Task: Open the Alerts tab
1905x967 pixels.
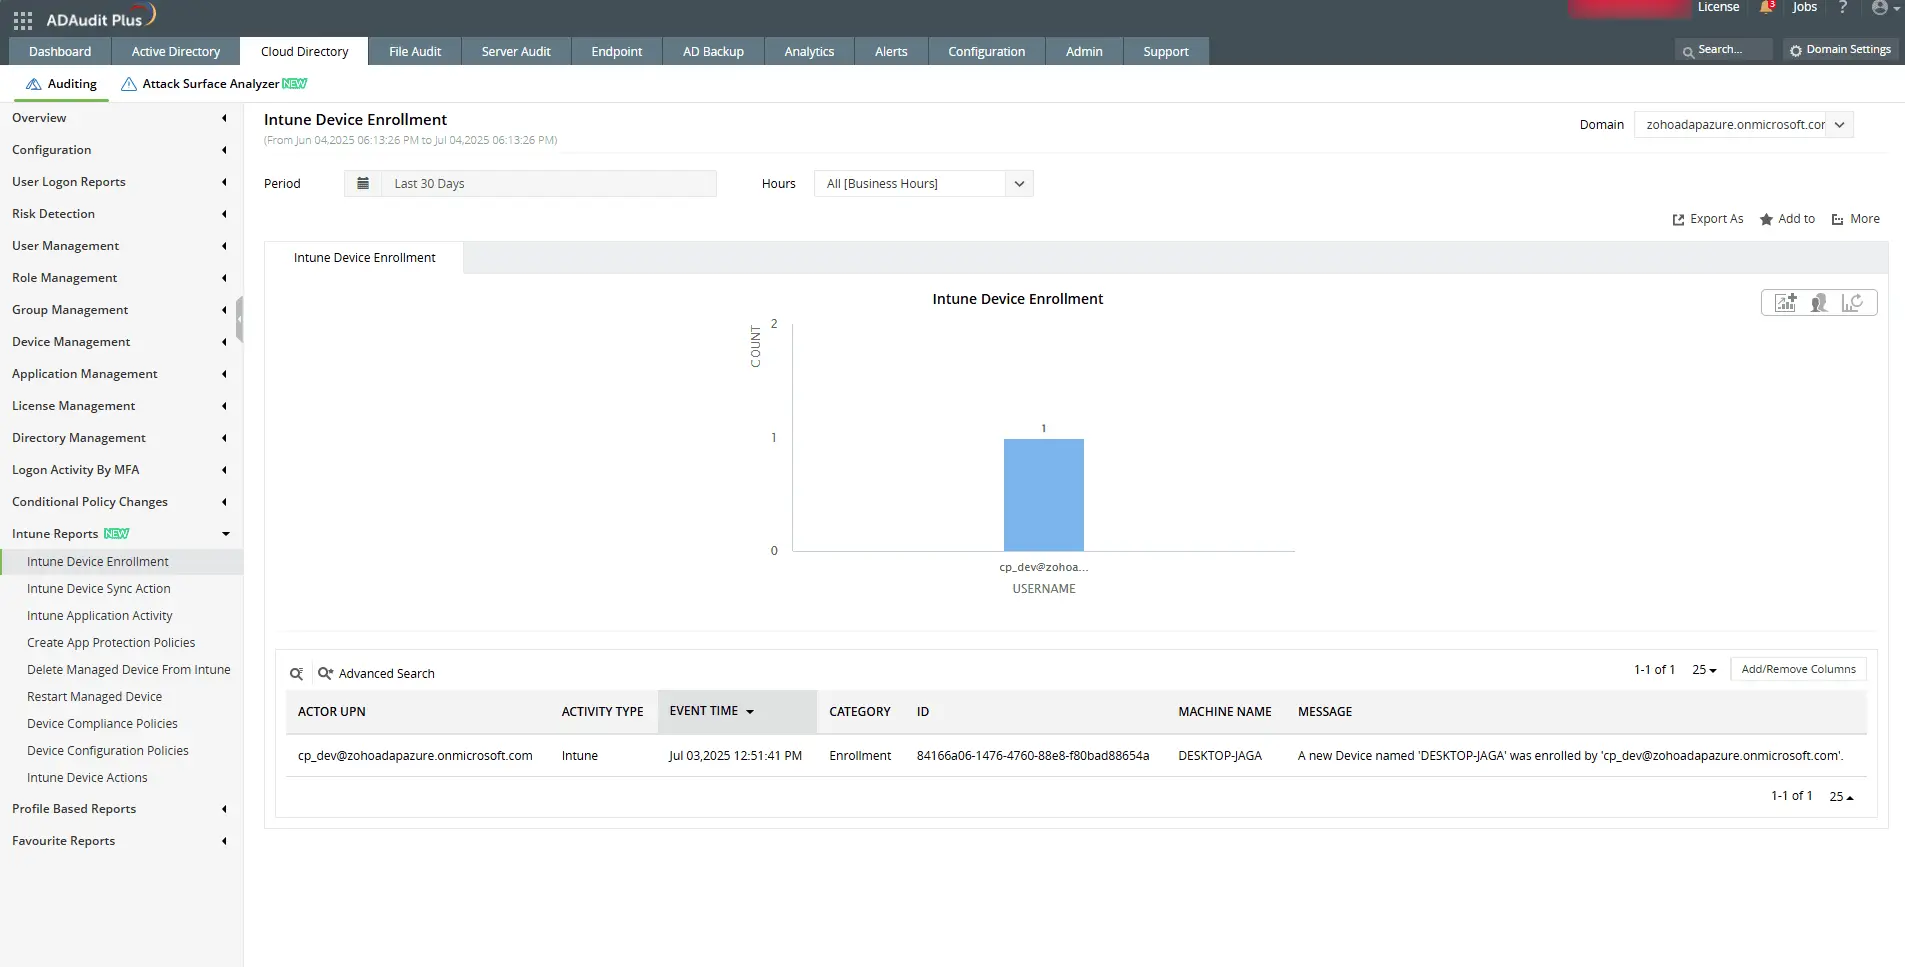Action: tap(891, 51)
